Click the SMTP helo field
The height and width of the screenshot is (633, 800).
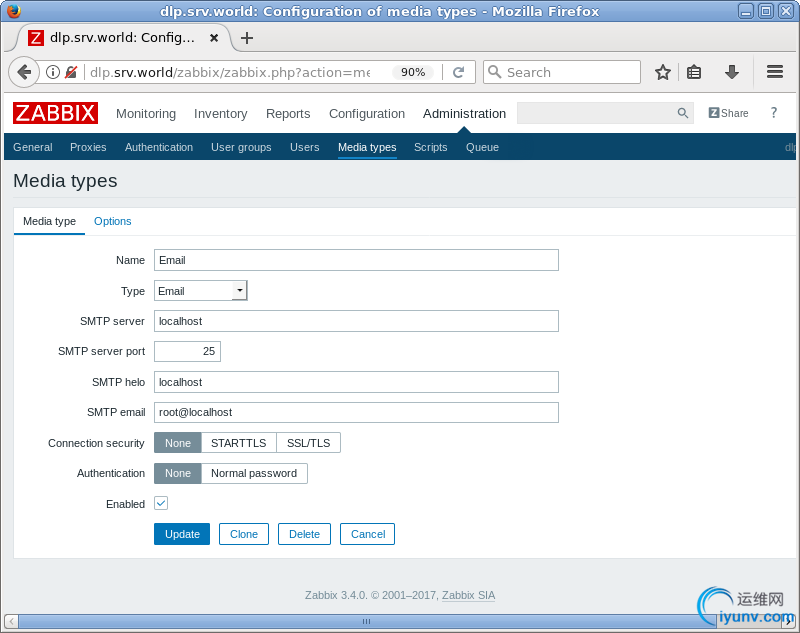pyautogui.click(x=356, y=382)
